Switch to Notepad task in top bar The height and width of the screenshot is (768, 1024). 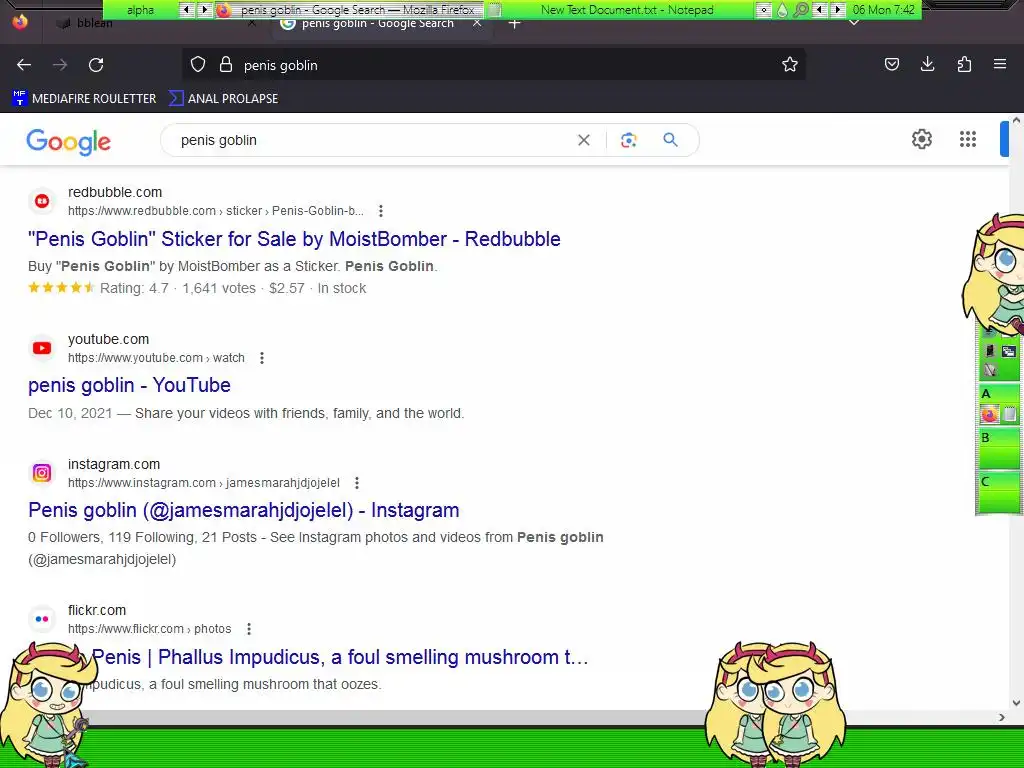[x=620, y=10]
